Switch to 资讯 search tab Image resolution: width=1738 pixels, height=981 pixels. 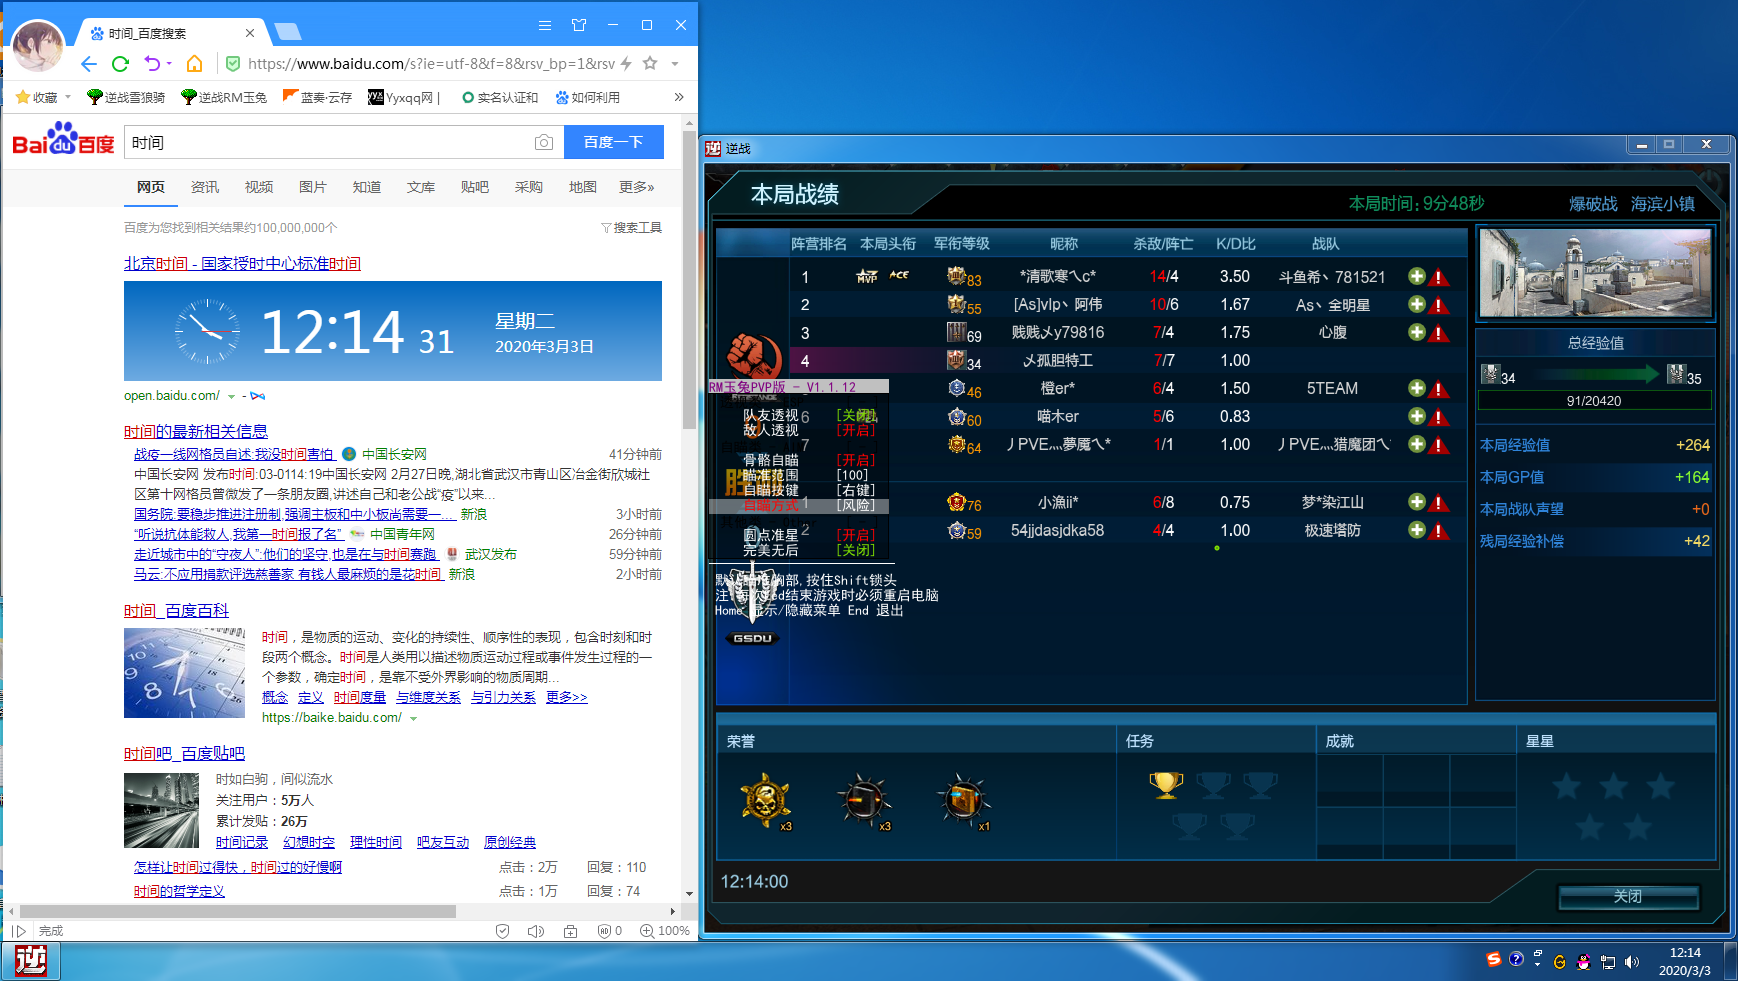point(205,187)
